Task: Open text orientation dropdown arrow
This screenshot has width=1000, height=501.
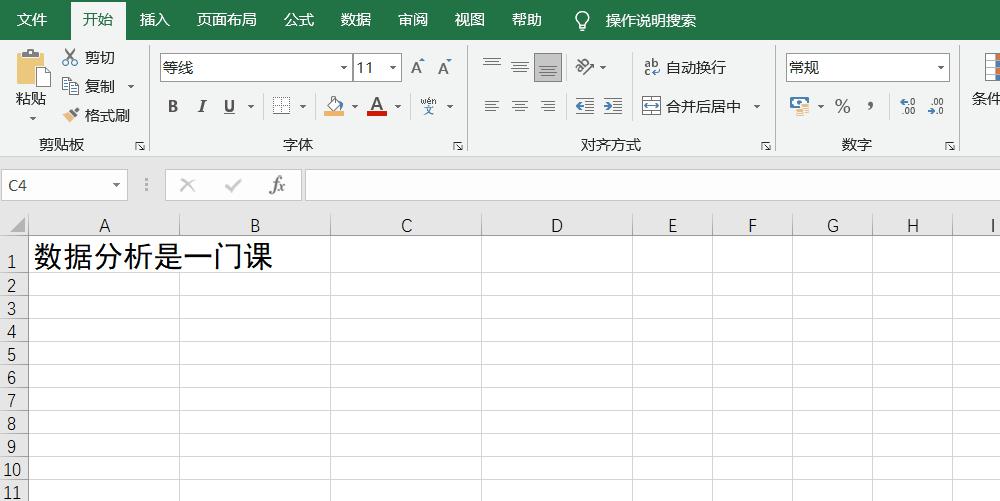Action: pyautogui.click(x=603, y=67)
